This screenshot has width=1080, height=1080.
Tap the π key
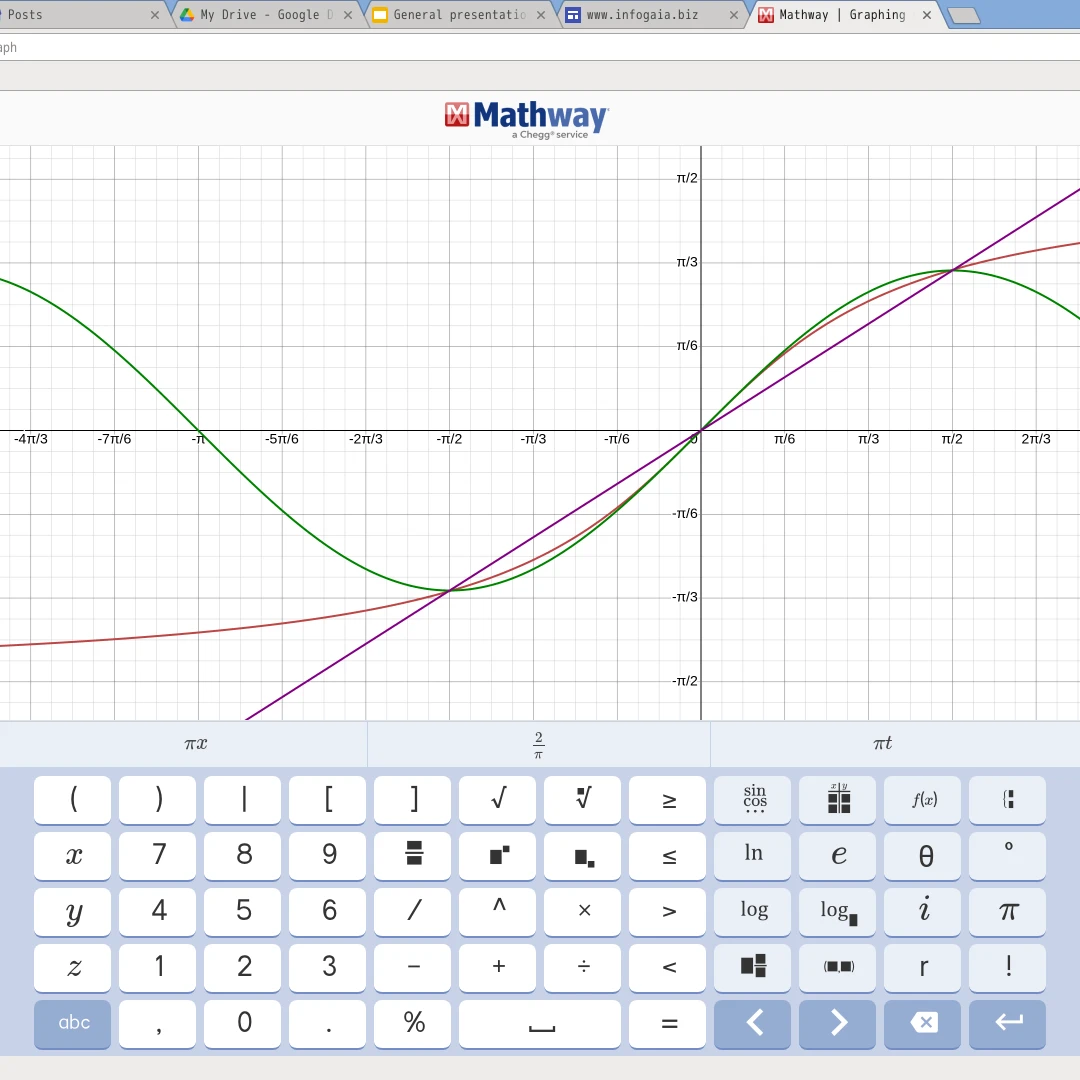[1007, 912]
